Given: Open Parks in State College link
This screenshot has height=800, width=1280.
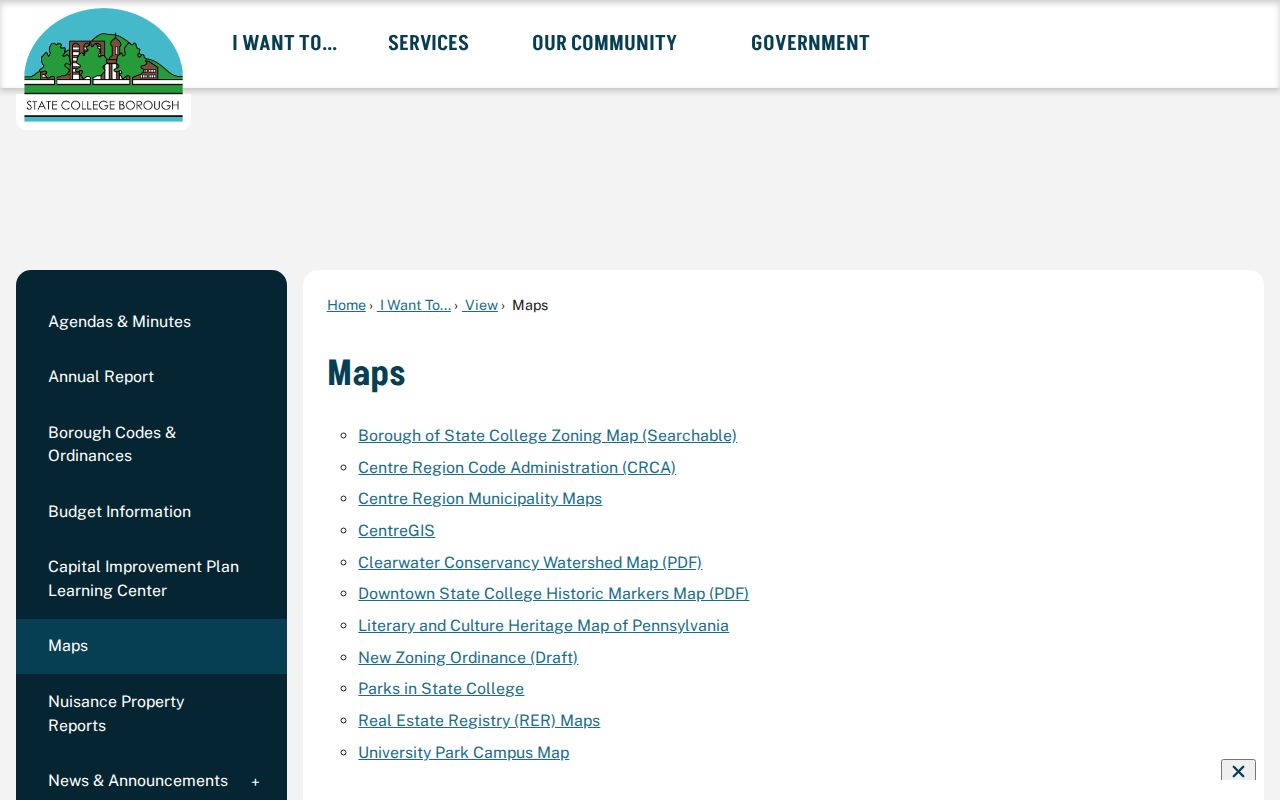Looking at the screenshot, I should (x=441, y=689).
